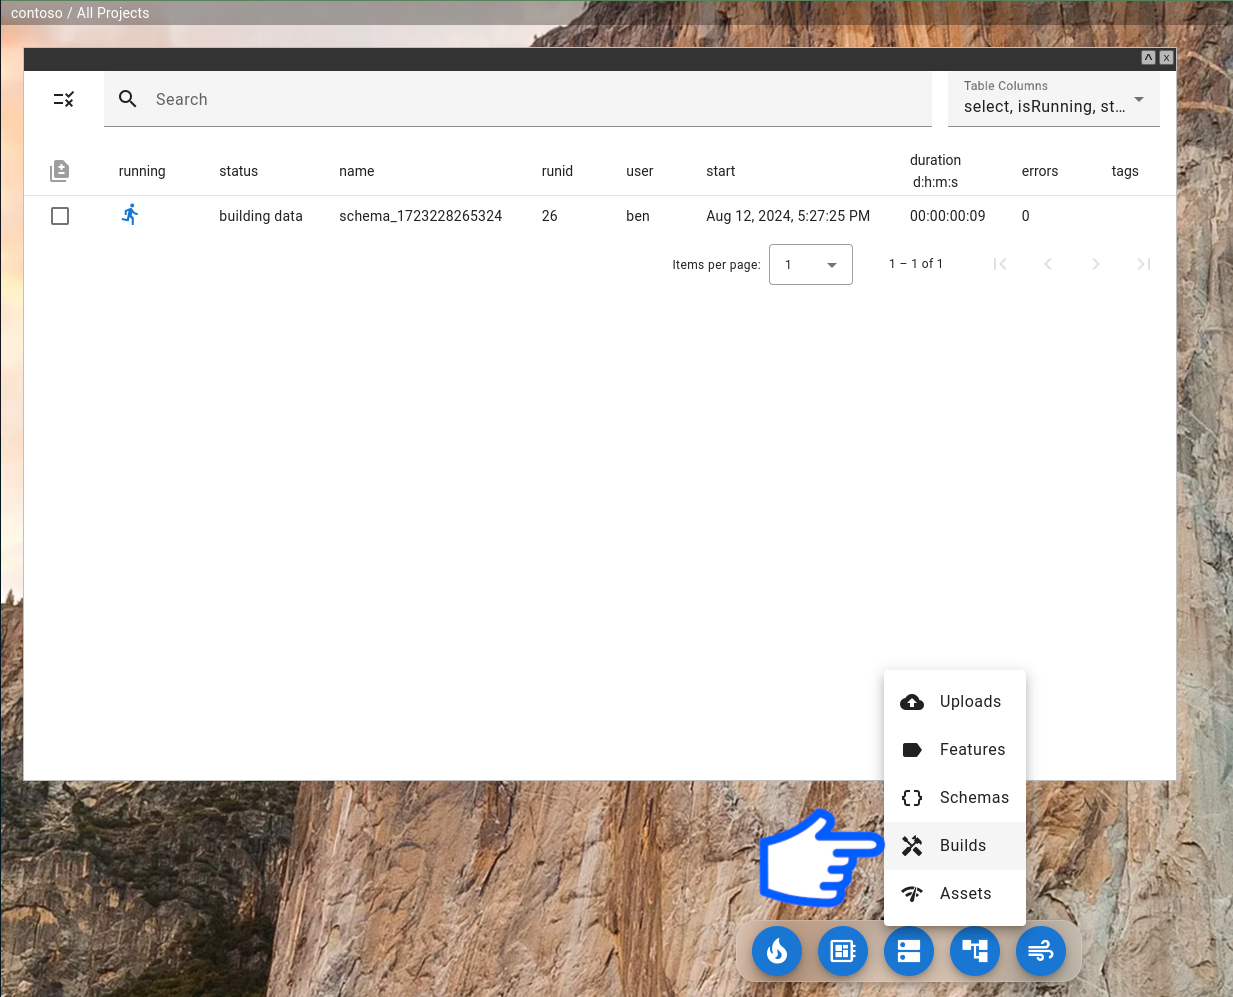The height and width of the screenshot is (997, 1233).
Task: Sort by the start column header
Action: (720, 171)
